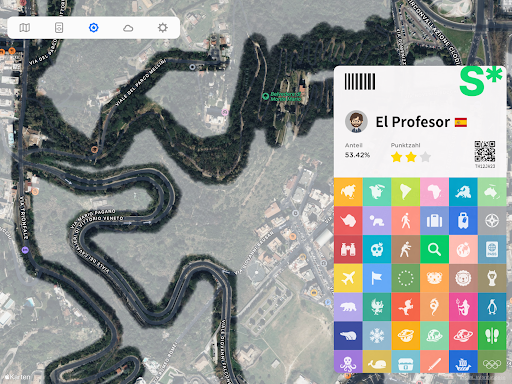Click the Anteil 53.42% value
512x384 pixels.
point(357,155)
